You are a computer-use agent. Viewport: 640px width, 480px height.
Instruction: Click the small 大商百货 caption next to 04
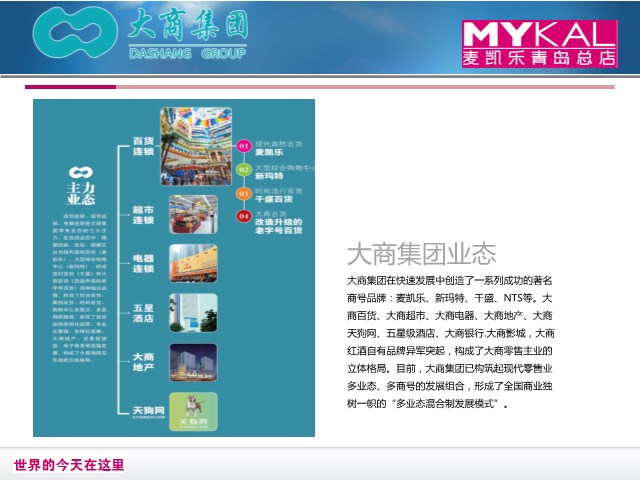(271, 214)
